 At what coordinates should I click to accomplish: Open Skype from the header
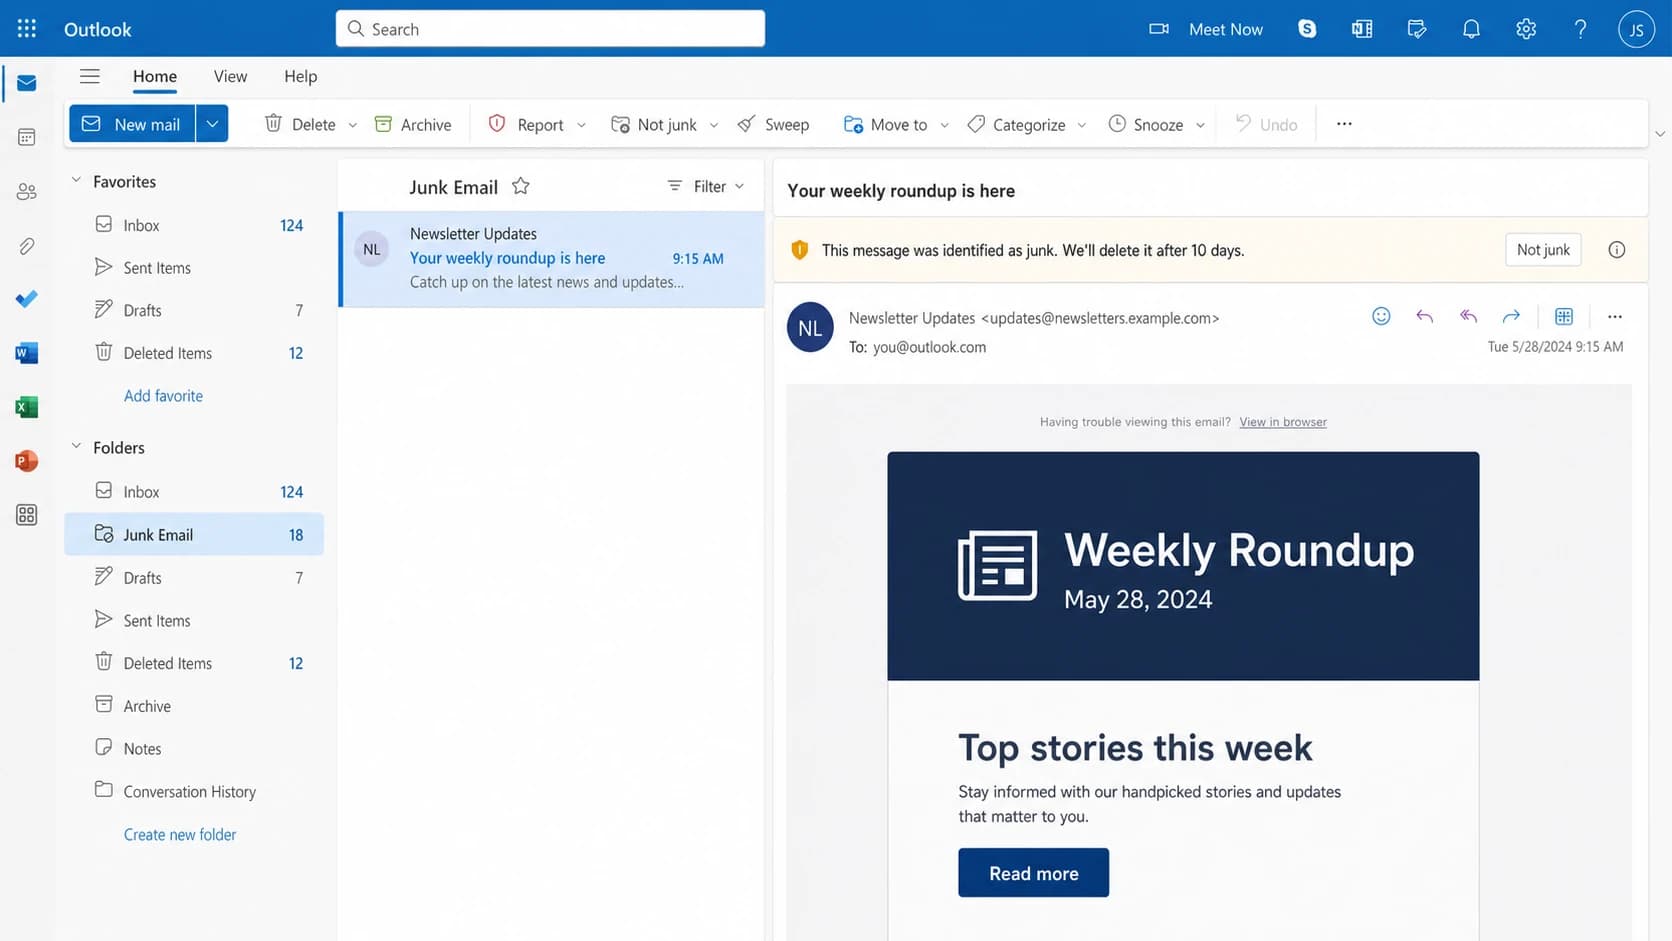pos(1307,29)
